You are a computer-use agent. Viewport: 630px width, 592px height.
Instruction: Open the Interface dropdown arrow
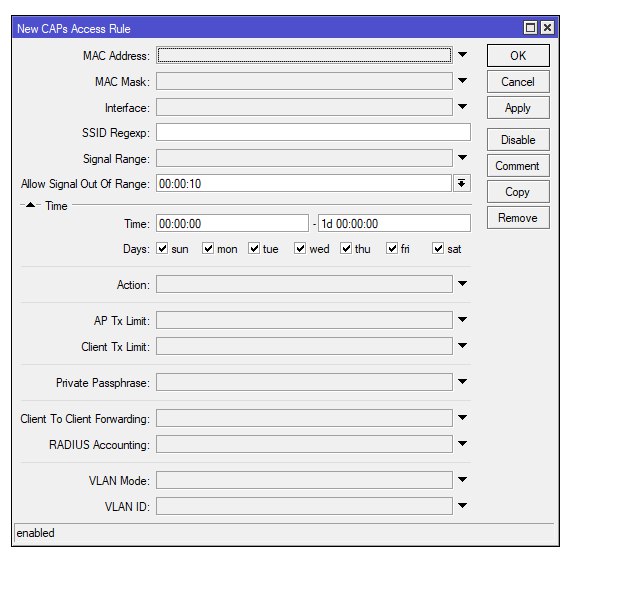462,107
